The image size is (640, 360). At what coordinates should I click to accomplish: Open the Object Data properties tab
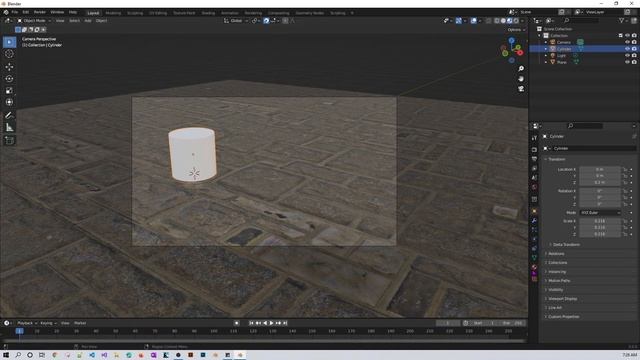pos(534,258)
